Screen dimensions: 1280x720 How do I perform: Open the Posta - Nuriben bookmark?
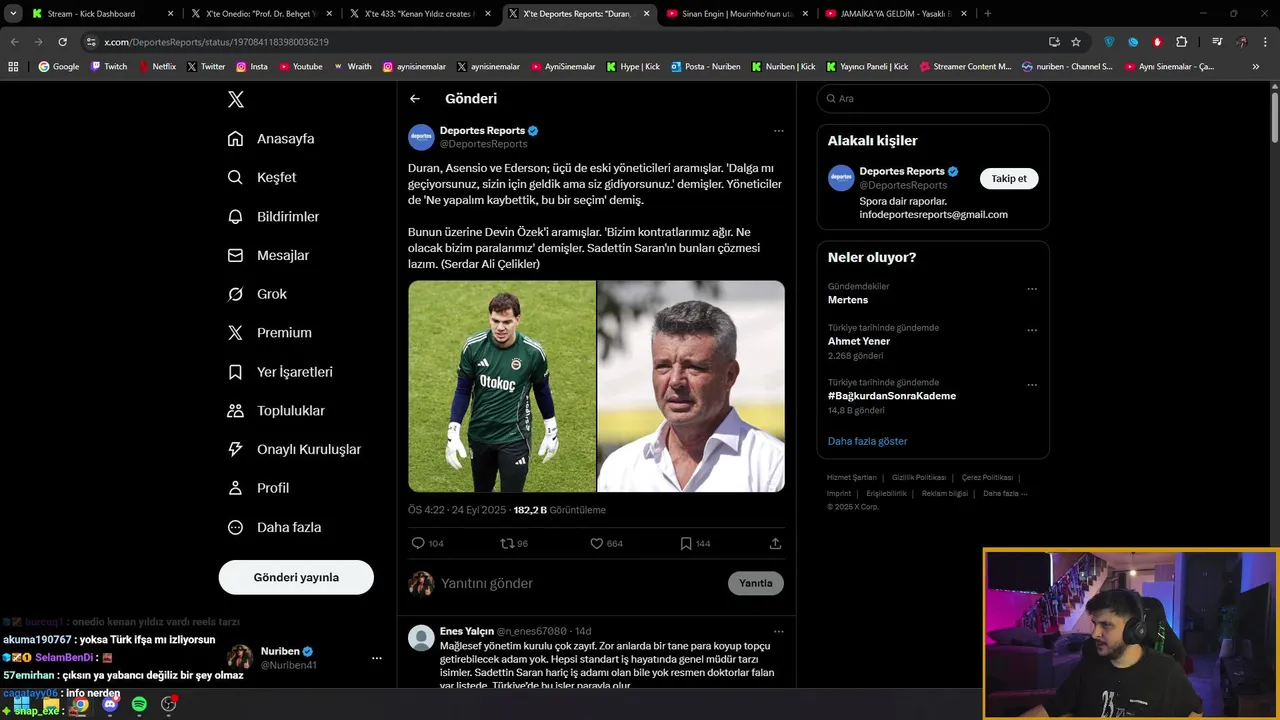click(x=706, y=67)
